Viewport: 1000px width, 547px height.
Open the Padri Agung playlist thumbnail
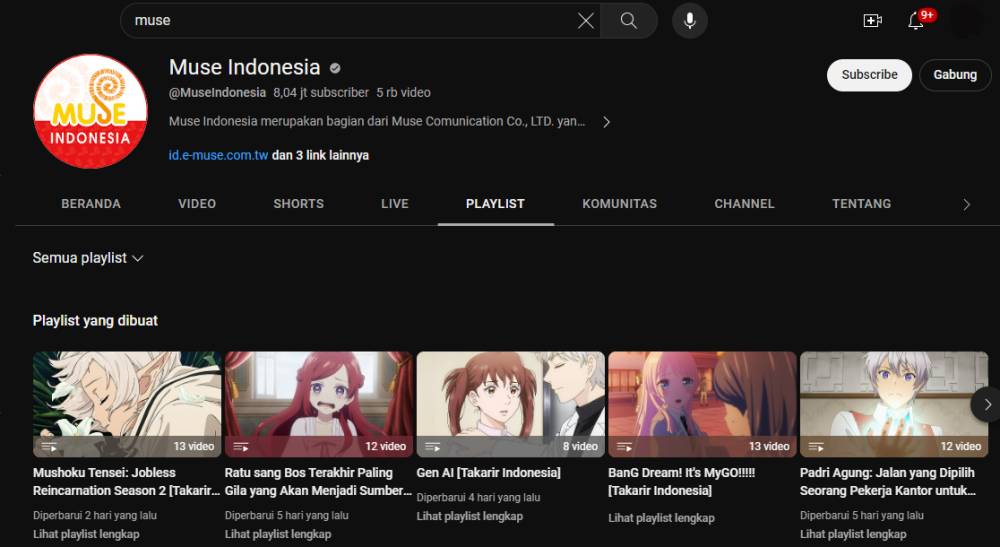click(x=894, y=404)
